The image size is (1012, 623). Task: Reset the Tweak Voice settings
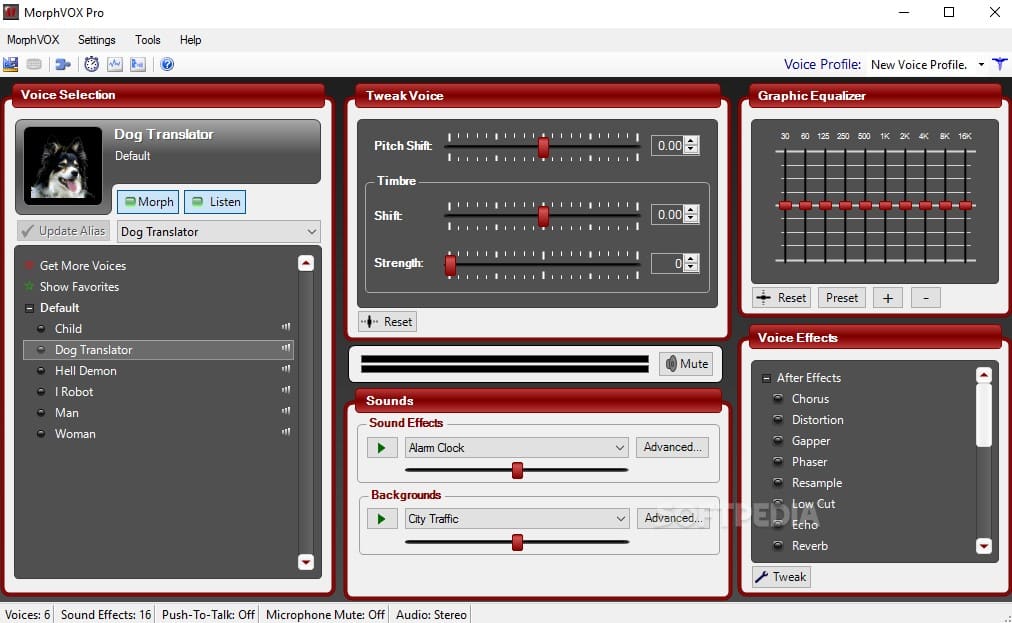[x=387, y=322]
